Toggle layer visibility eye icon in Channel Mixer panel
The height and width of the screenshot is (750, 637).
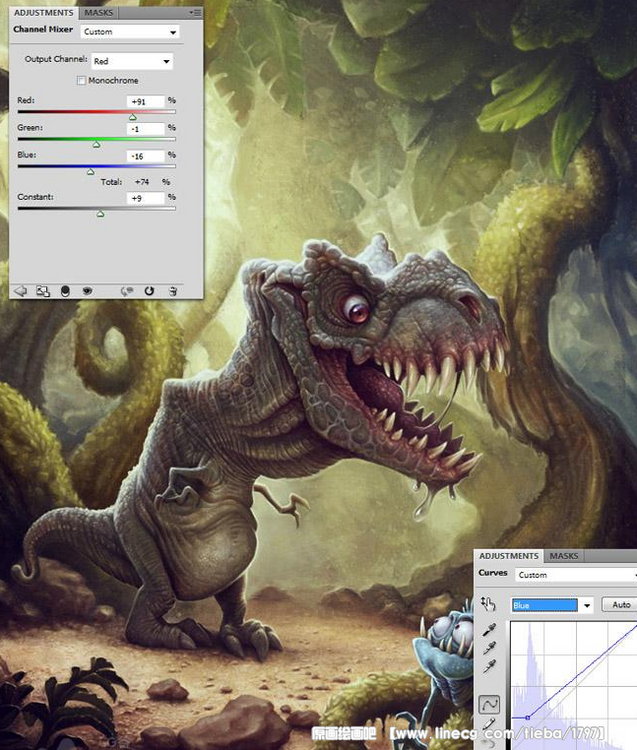pos(87,291)
